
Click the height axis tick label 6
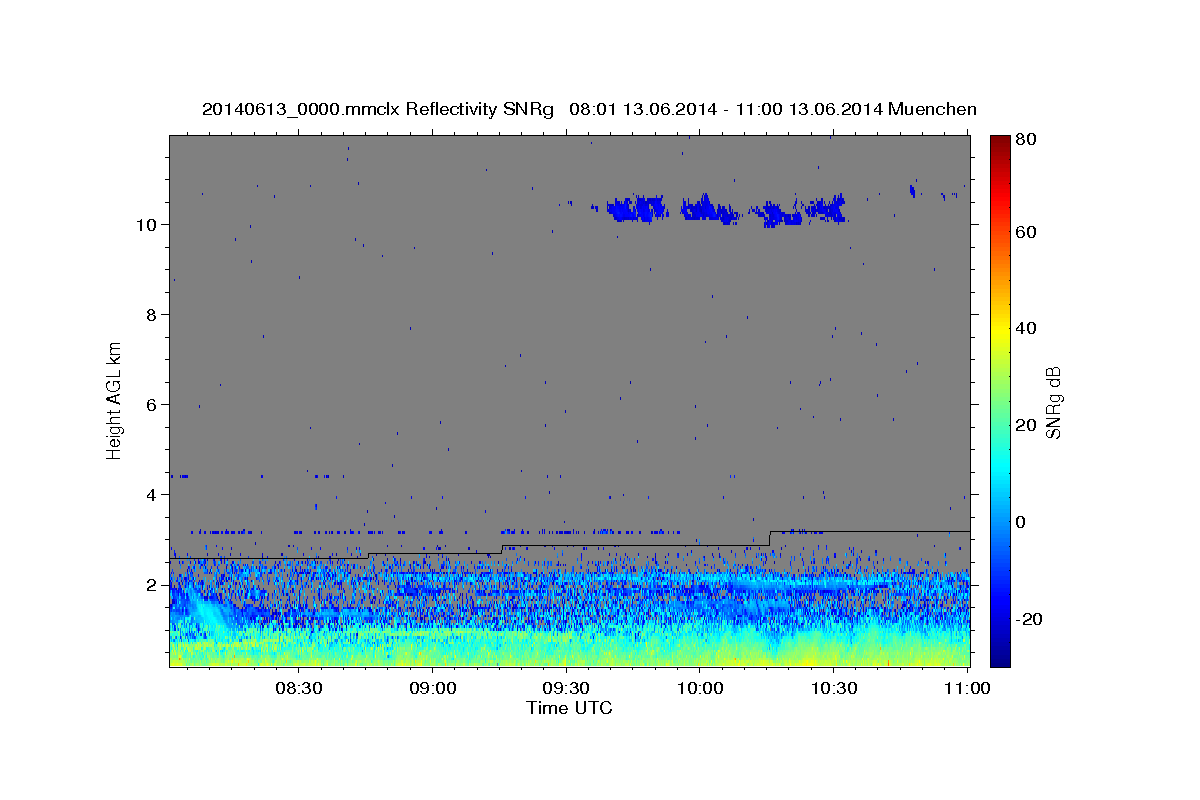(151, 405)
